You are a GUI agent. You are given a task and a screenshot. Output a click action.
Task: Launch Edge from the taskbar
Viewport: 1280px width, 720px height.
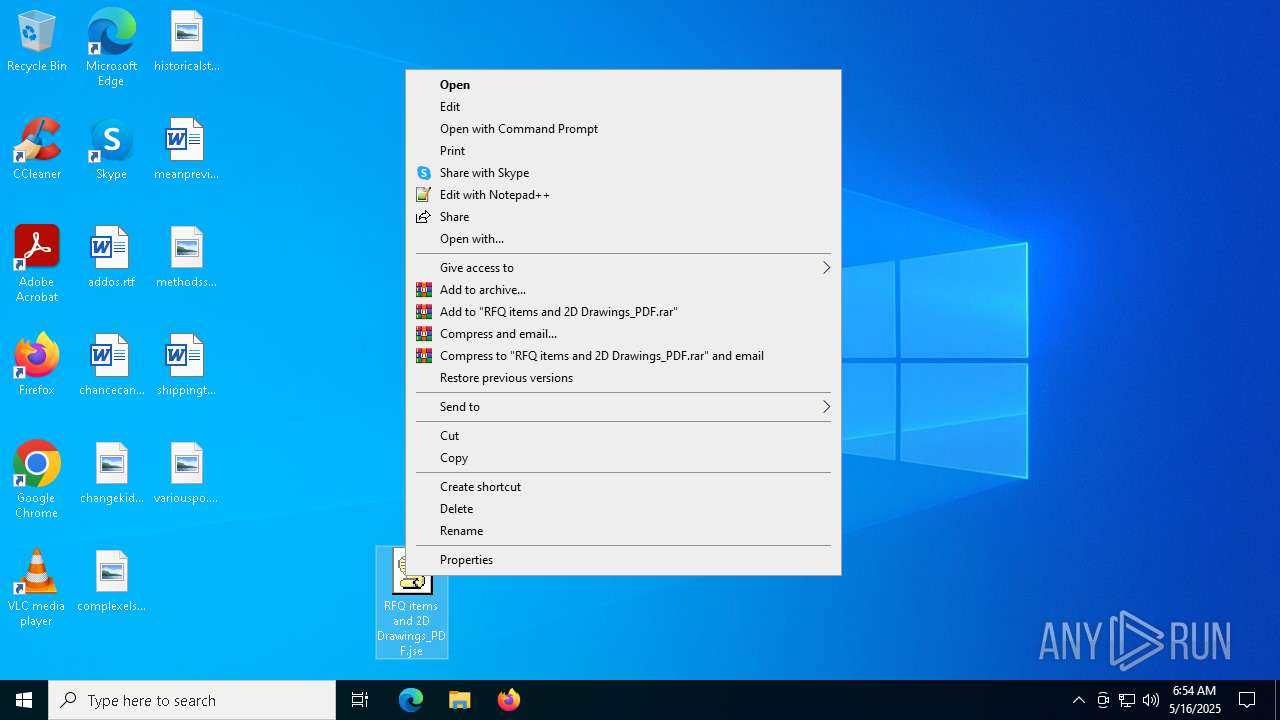411,700
